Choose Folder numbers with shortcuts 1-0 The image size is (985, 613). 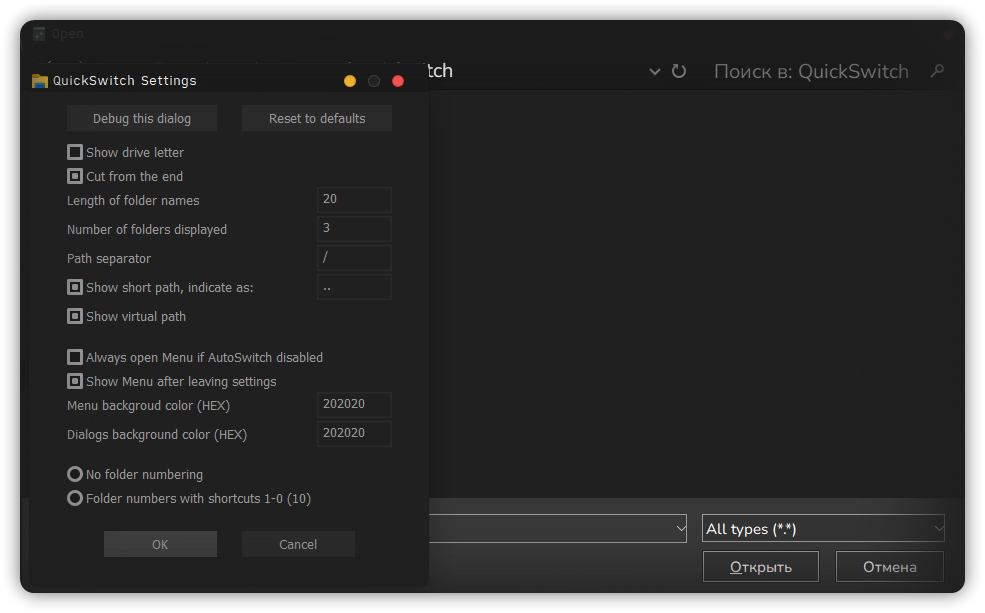pyautogui.click(x=75, y=499)
